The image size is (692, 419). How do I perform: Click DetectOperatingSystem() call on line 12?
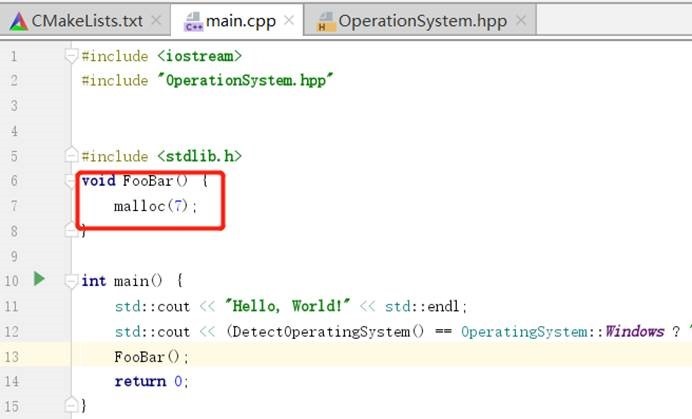click(x=328, y=332)
